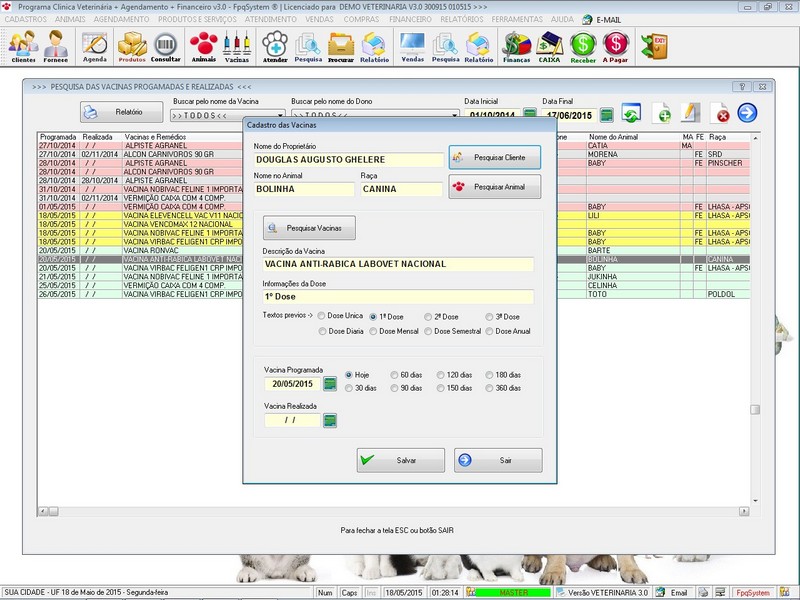Click the exit door icon in toolbar
This screenshot has height=600, width=800.
pos(654,46)
